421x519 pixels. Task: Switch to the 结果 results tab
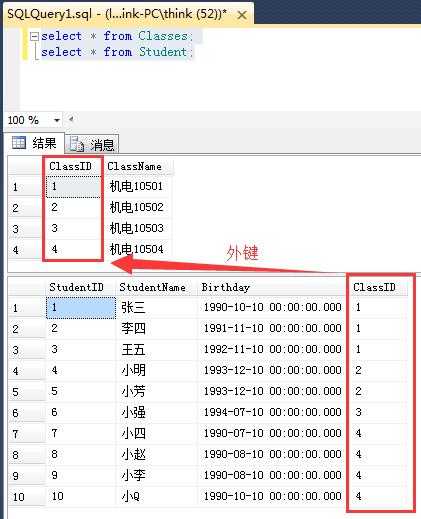point(33,144)
